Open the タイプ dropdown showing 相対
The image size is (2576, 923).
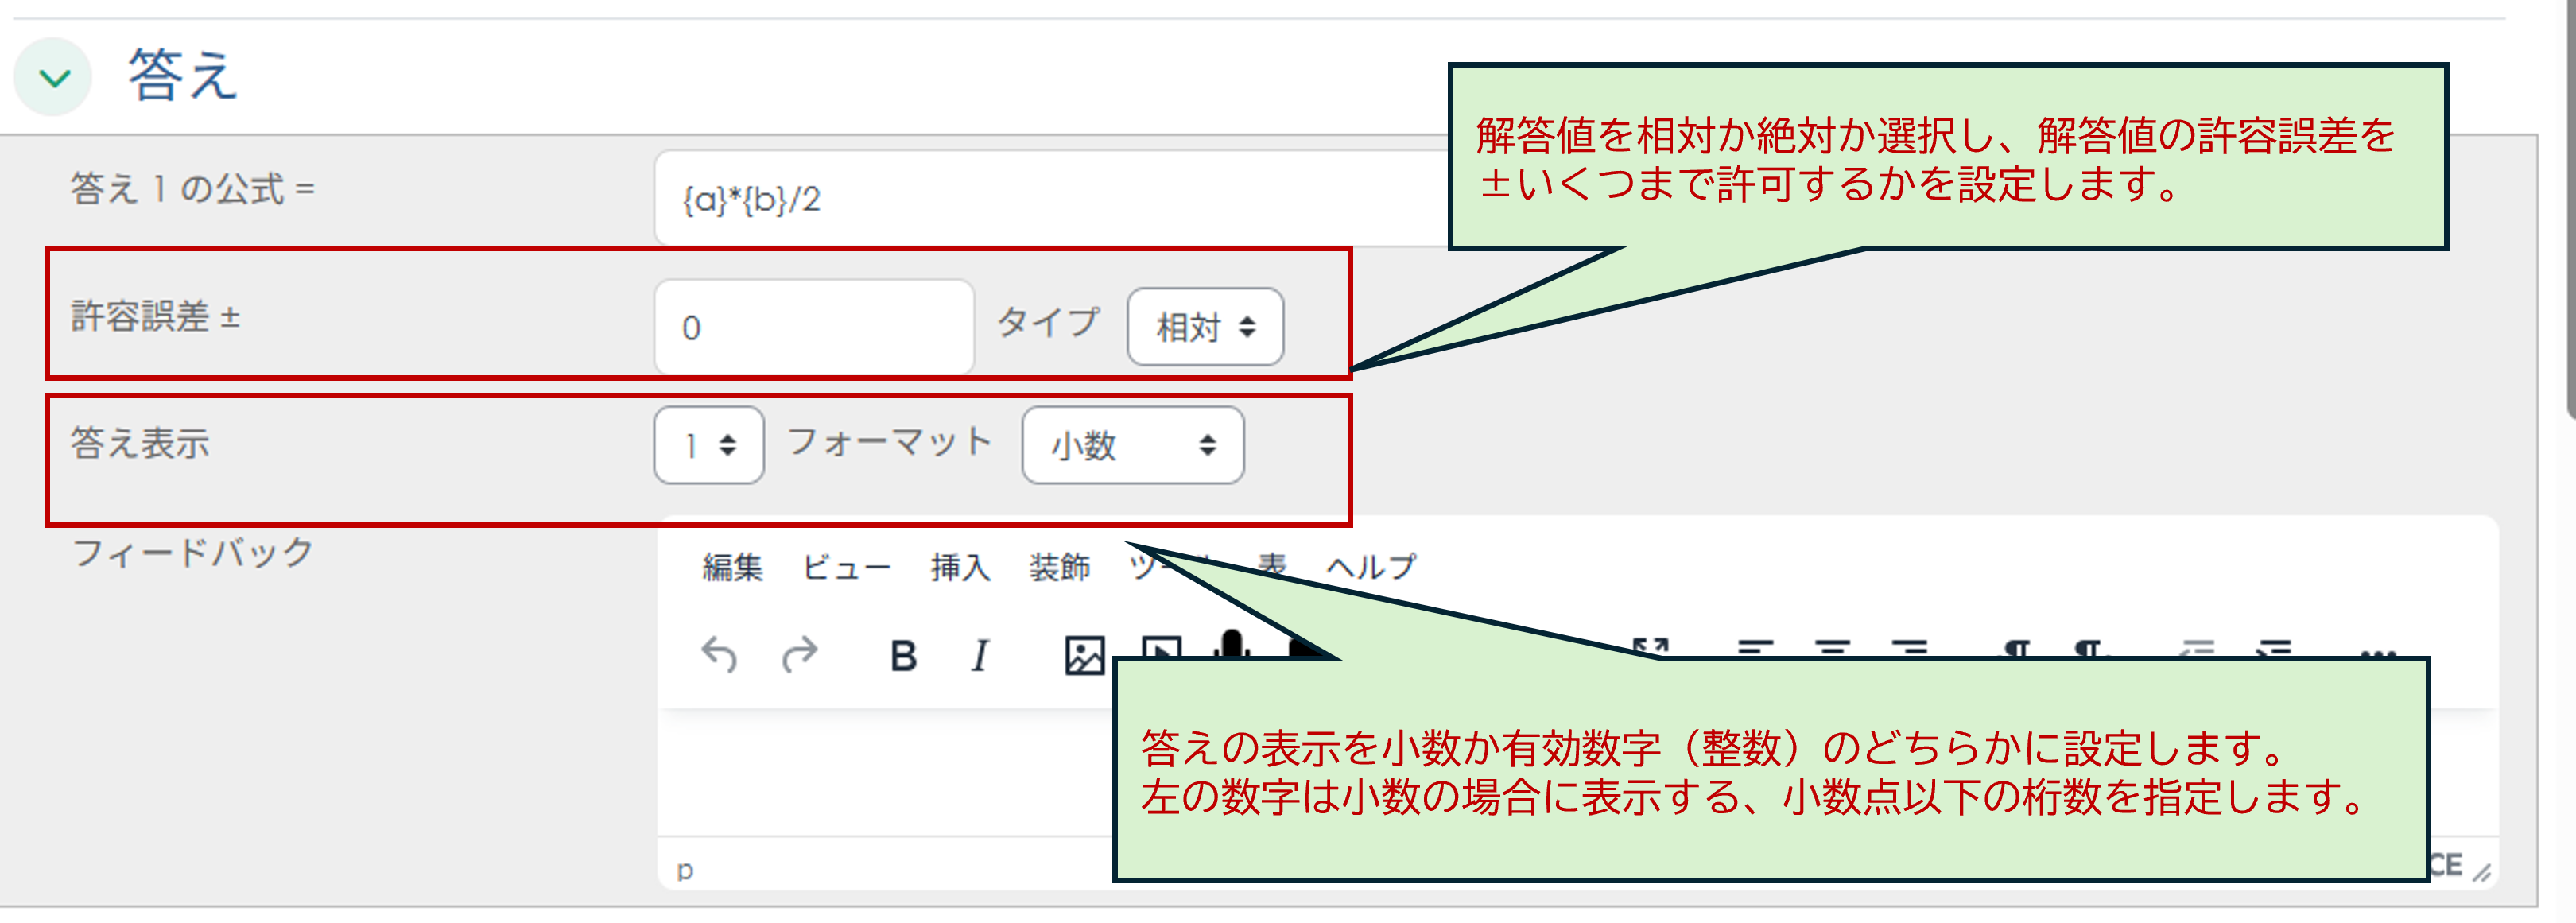point(1205,326)
